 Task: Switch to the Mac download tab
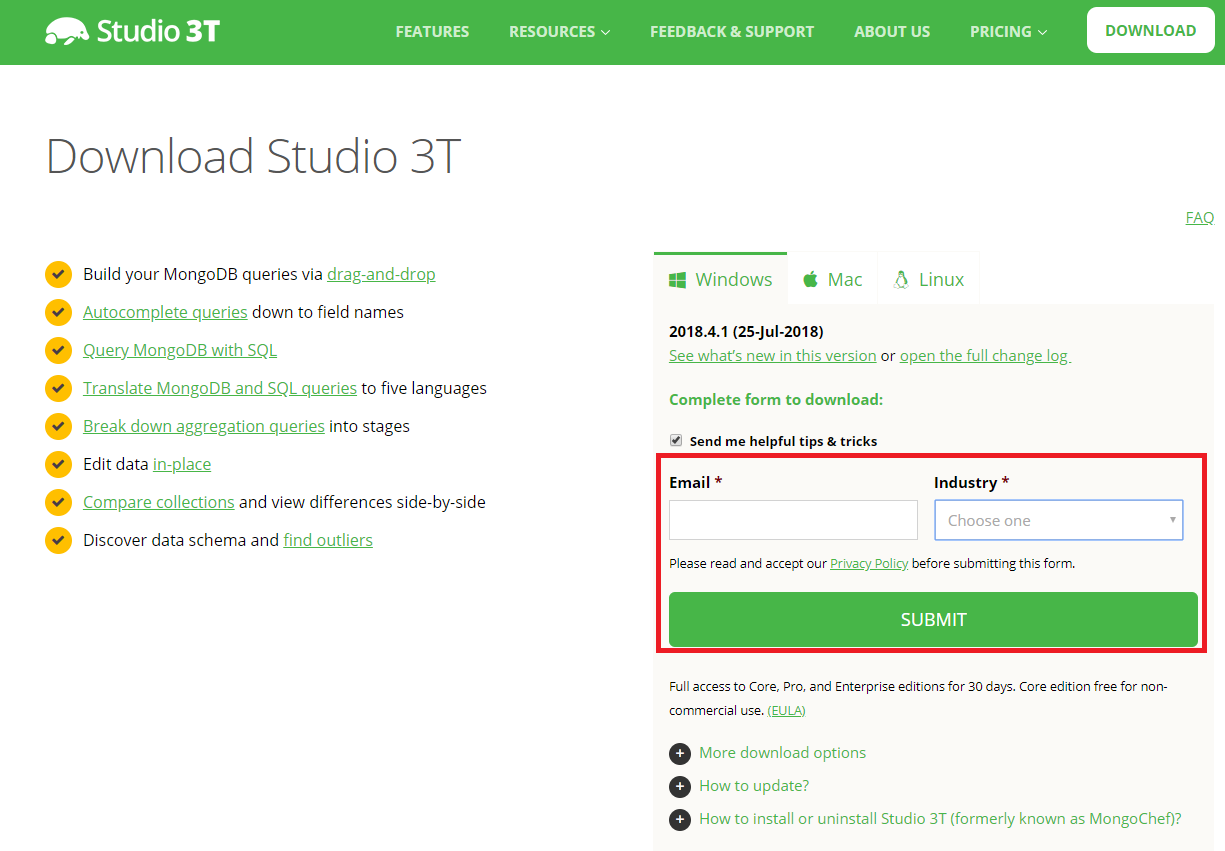[832, 279]
